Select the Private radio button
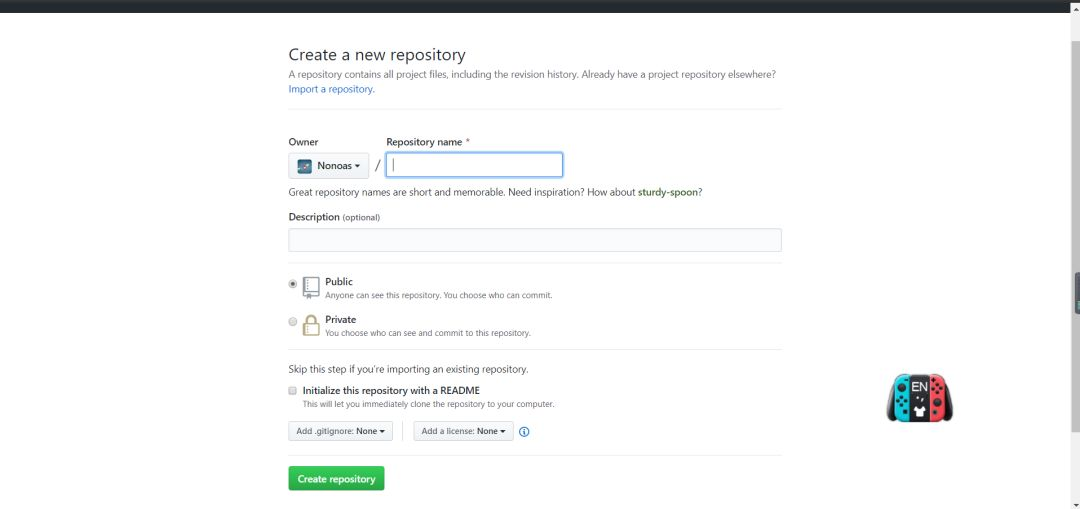 pyautogui.click(x=293, y=322)
